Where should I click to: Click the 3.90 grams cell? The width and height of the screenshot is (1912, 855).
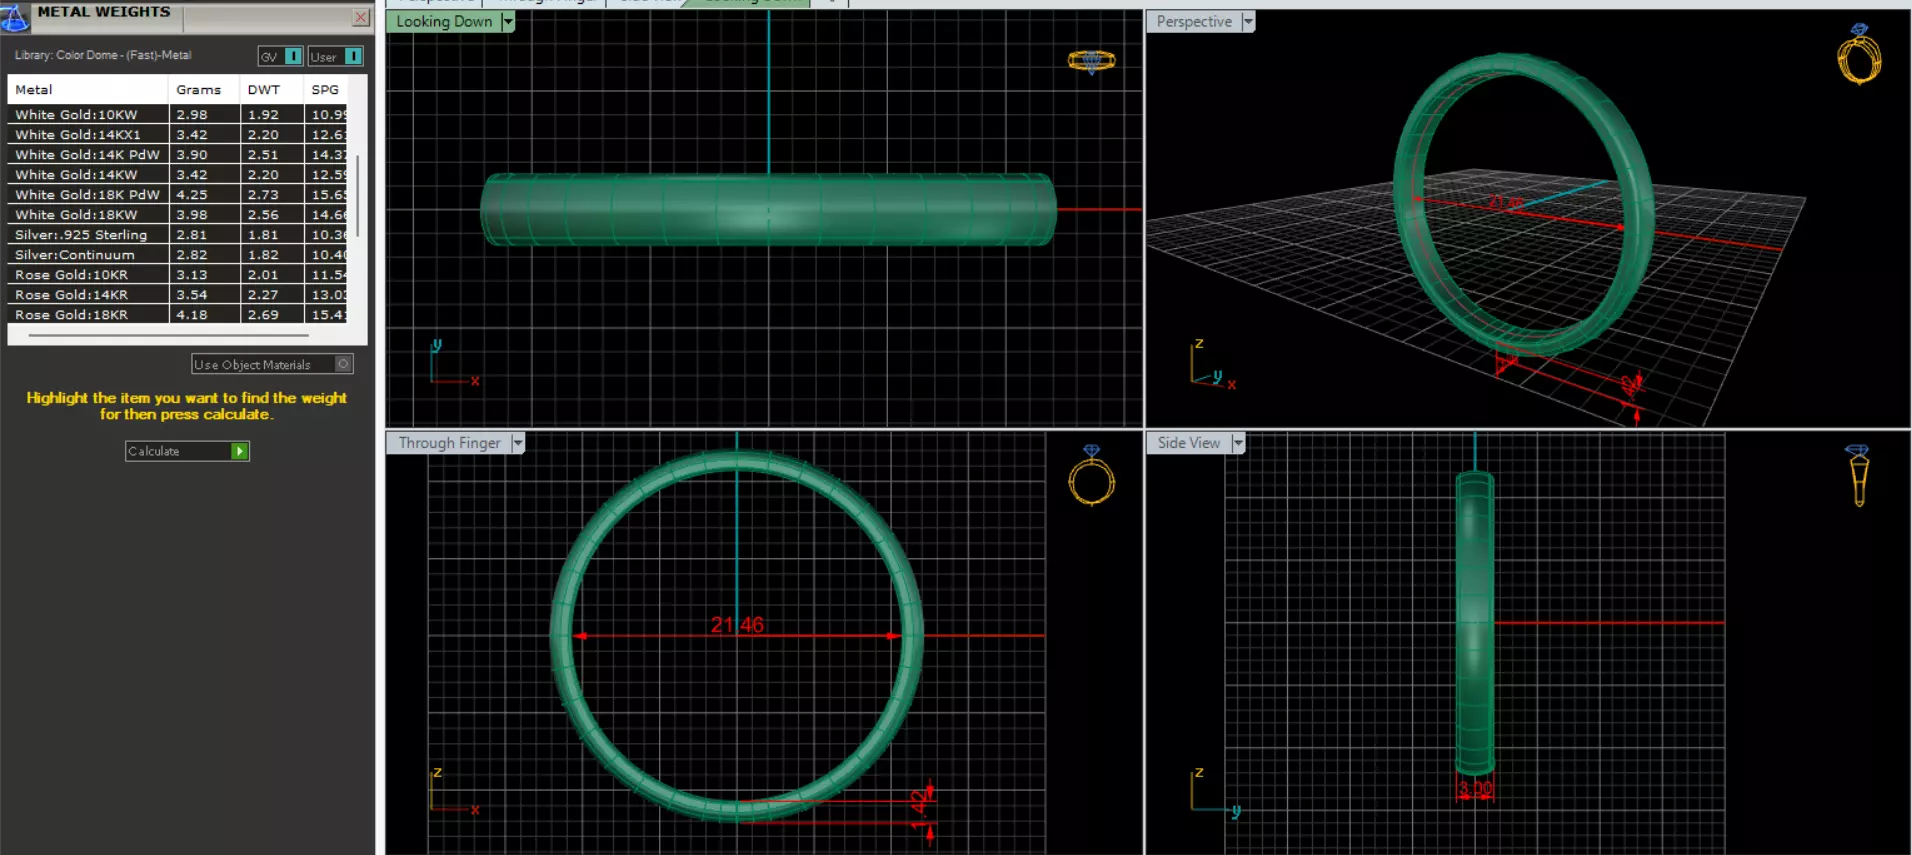pos(204,154)
